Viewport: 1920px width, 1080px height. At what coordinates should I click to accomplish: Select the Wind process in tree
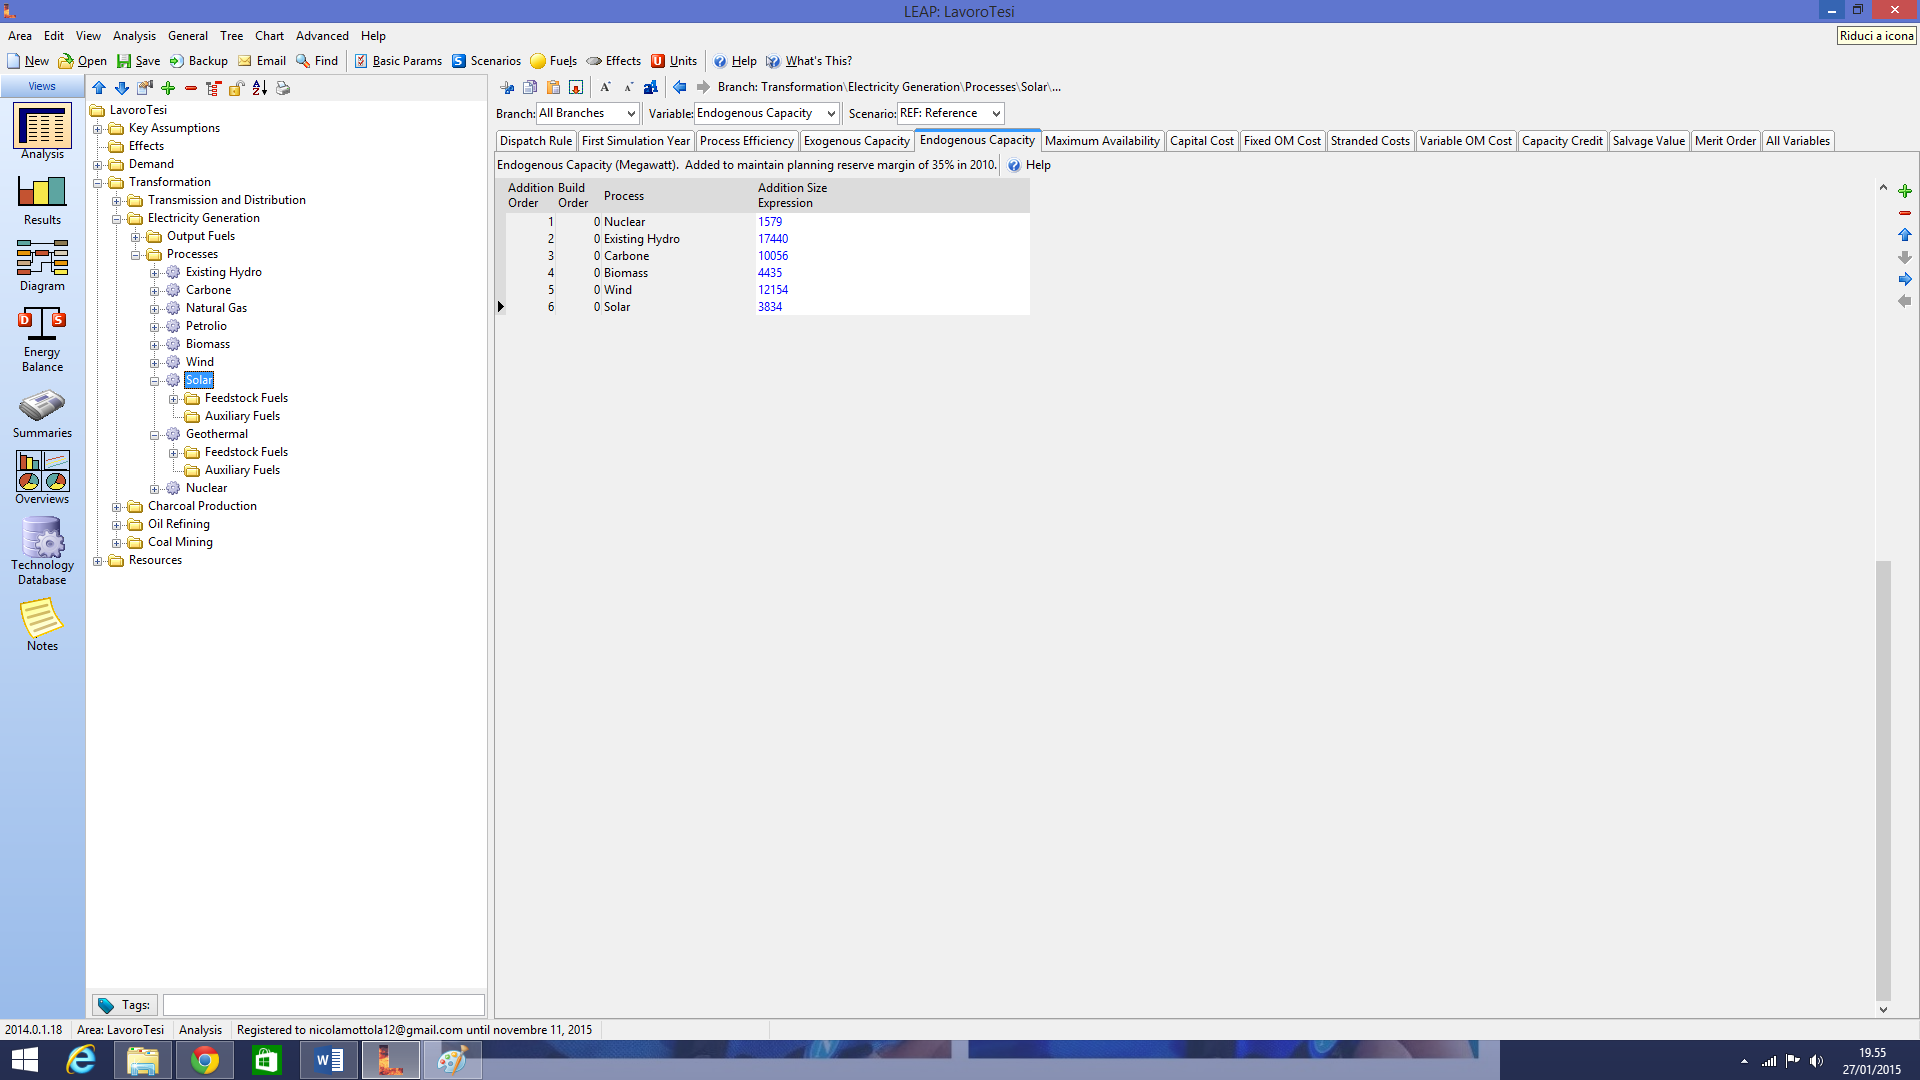tap(199, 363)
